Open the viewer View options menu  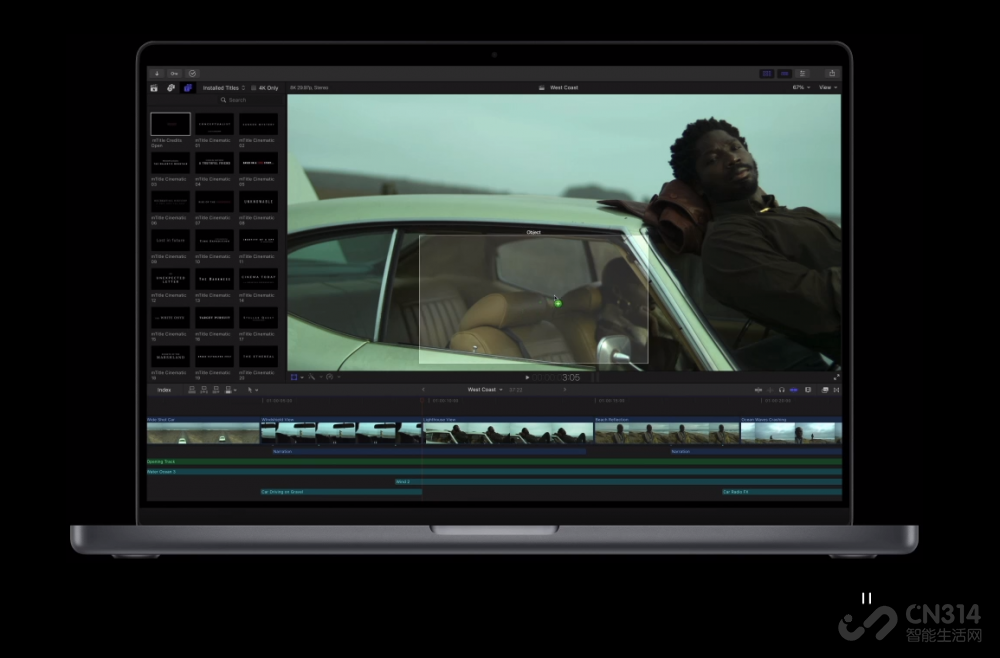(828, 87)
